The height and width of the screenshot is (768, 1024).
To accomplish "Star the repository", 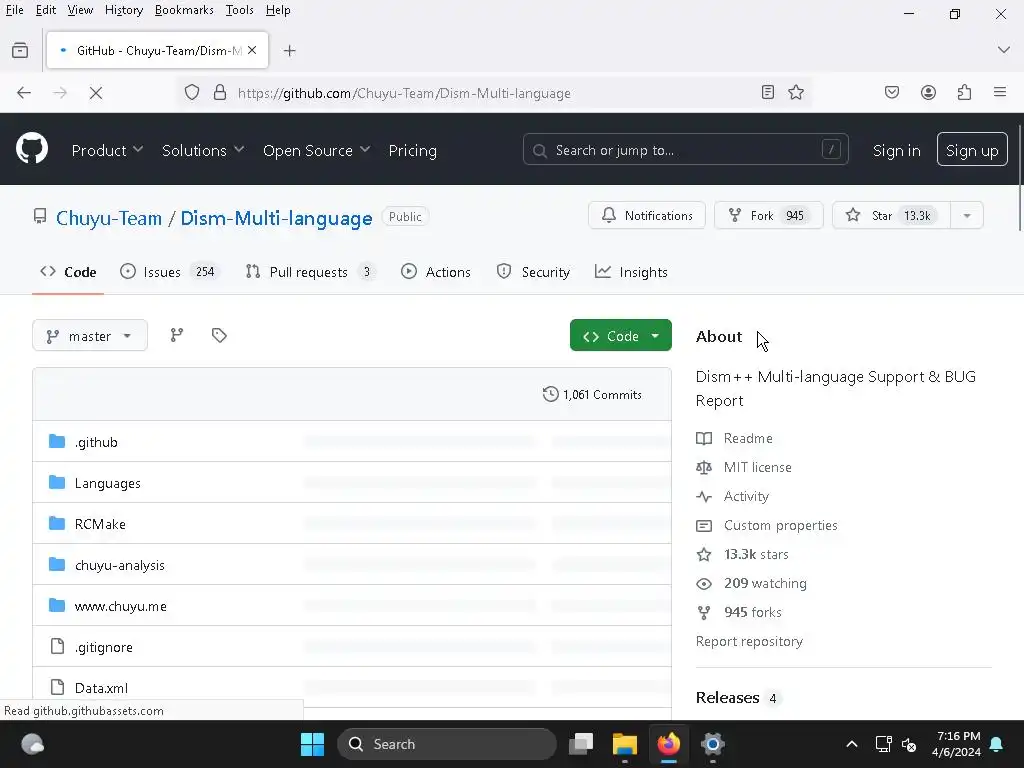I will 891,216.
